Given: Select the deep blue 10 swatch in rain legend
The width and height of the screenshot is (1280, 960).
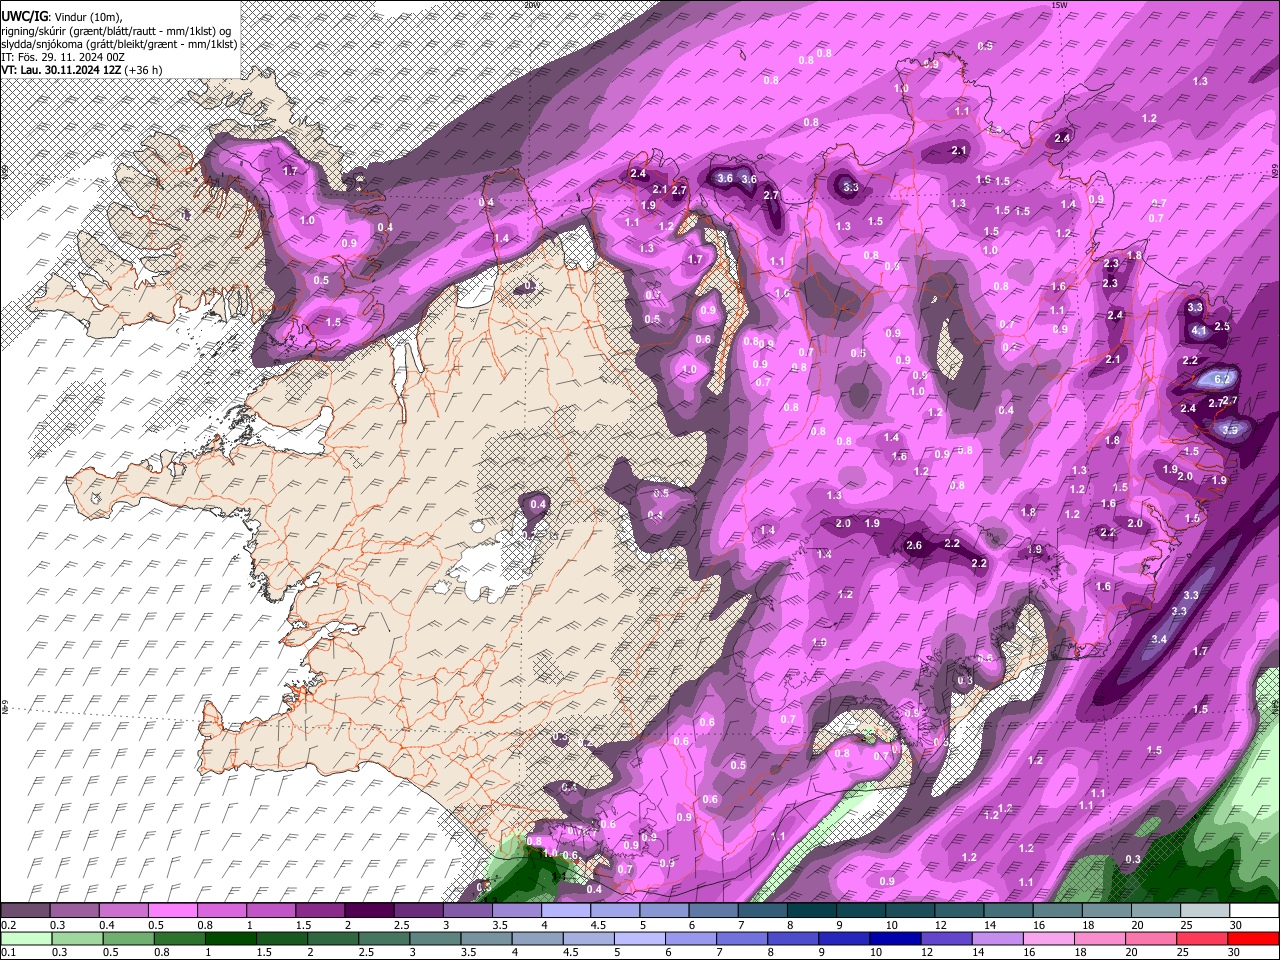Looking at the screenshot, I should coord(894,938).
